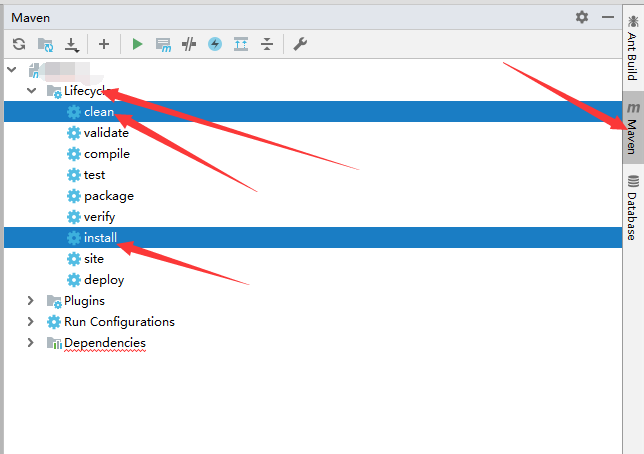
Task: Click Expand All toolbar icon
Action: point(241,44)
